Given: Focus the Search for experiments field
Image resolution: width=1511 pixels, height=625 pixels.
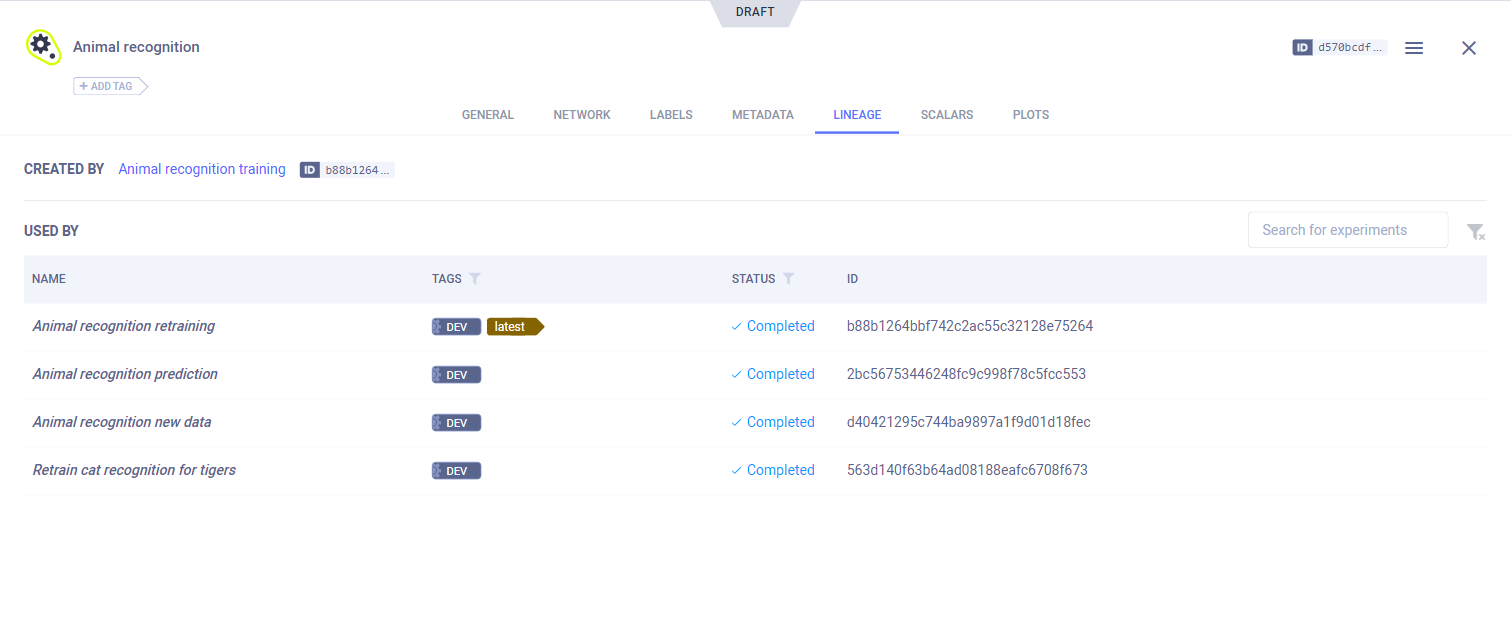Looking at the screenshot, I should (1347, 230).
